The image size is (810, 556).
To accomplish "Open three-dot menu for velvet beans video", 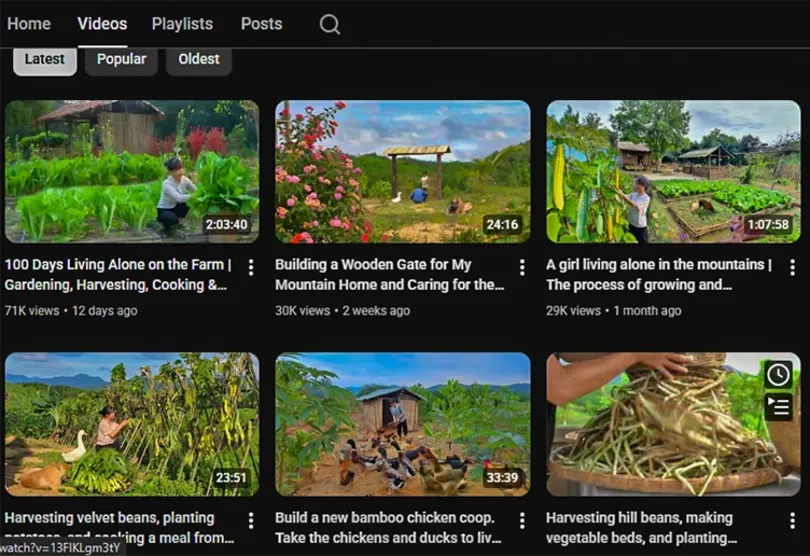I will click(250, 520).
